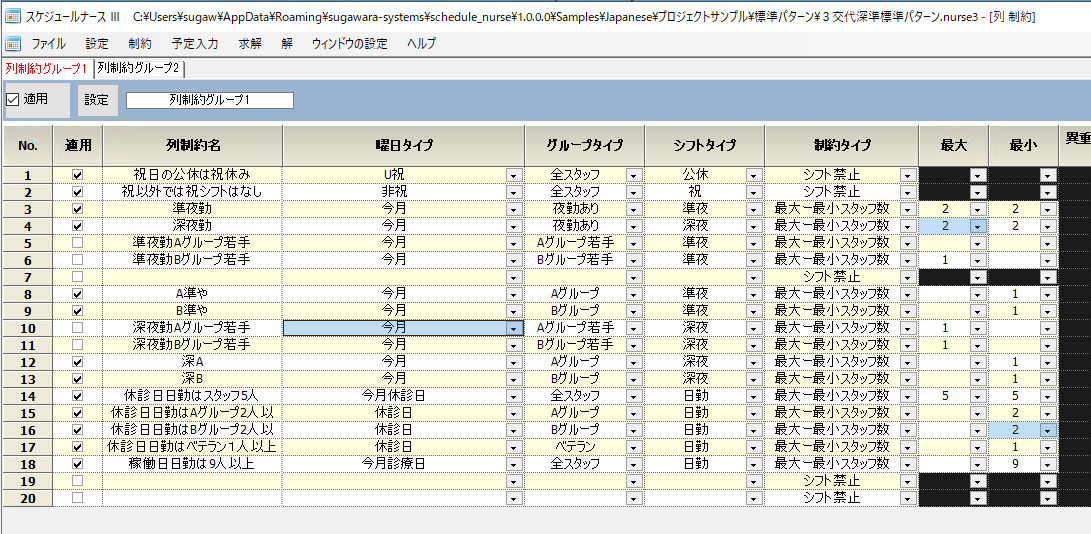Open the ウィンドウの設定 menu
Viewport: 1091px width, 534px height.
(350, 44)
